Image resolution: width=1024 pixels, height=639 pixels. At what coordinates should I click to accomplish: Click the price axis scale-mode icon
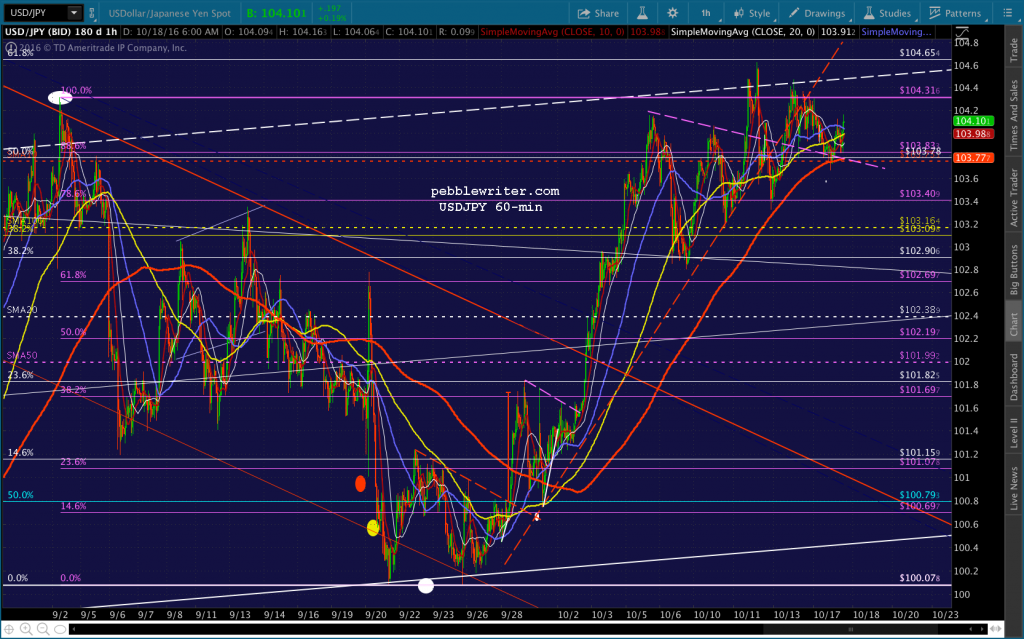click(962, 31)
